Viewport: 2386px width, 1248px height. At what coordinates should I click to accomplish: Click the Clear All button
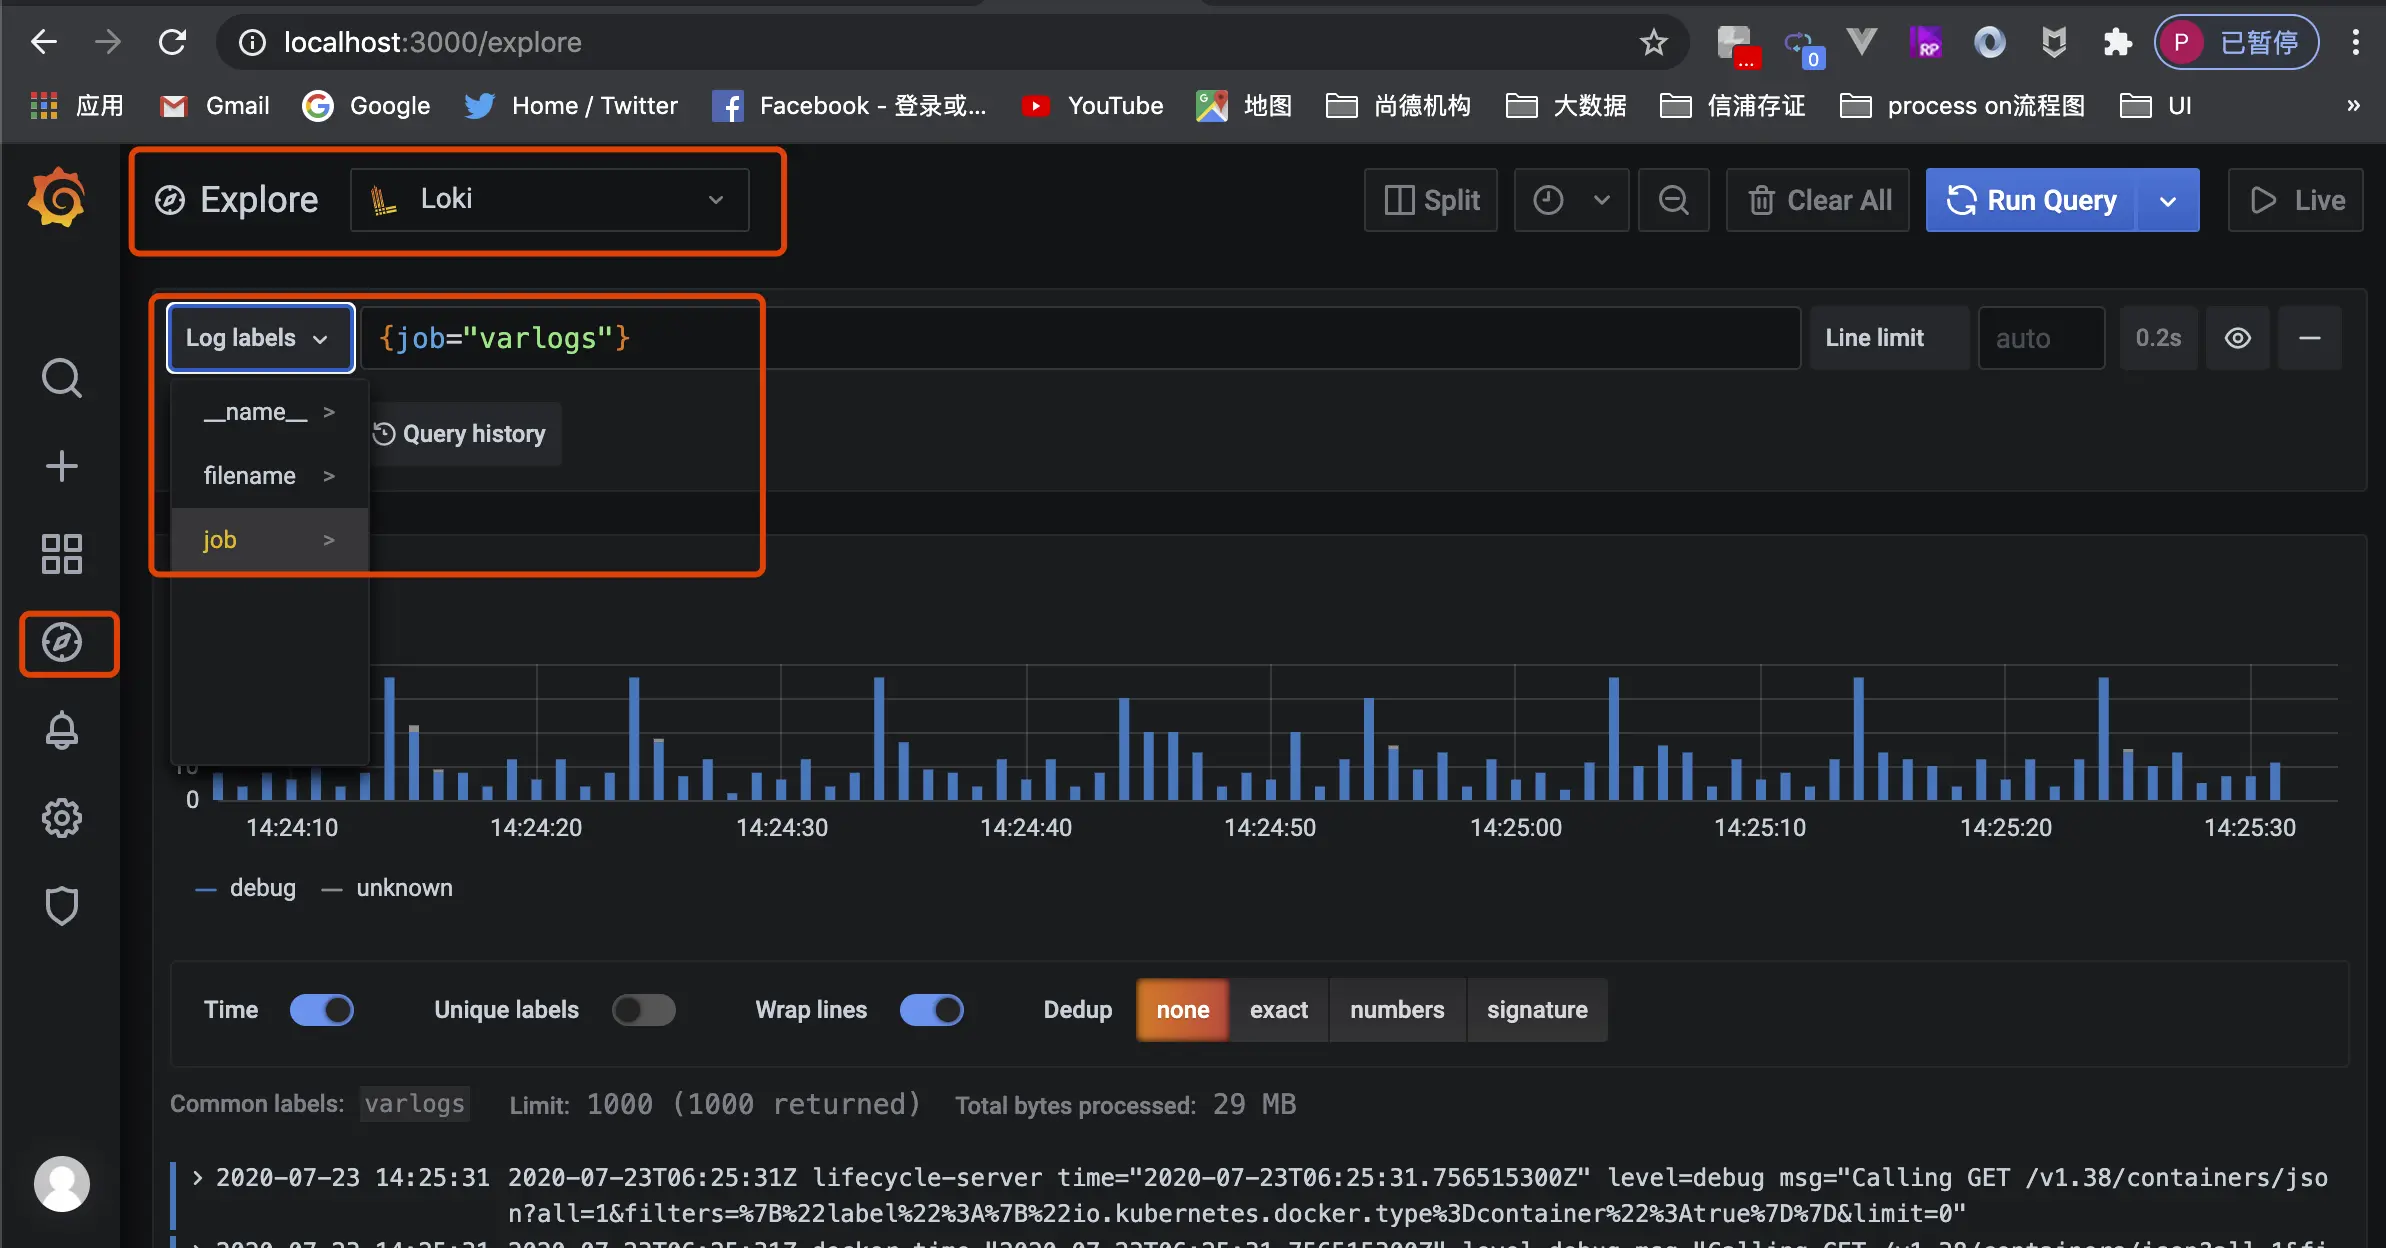pyautogui.click(x=1819, y=200)
